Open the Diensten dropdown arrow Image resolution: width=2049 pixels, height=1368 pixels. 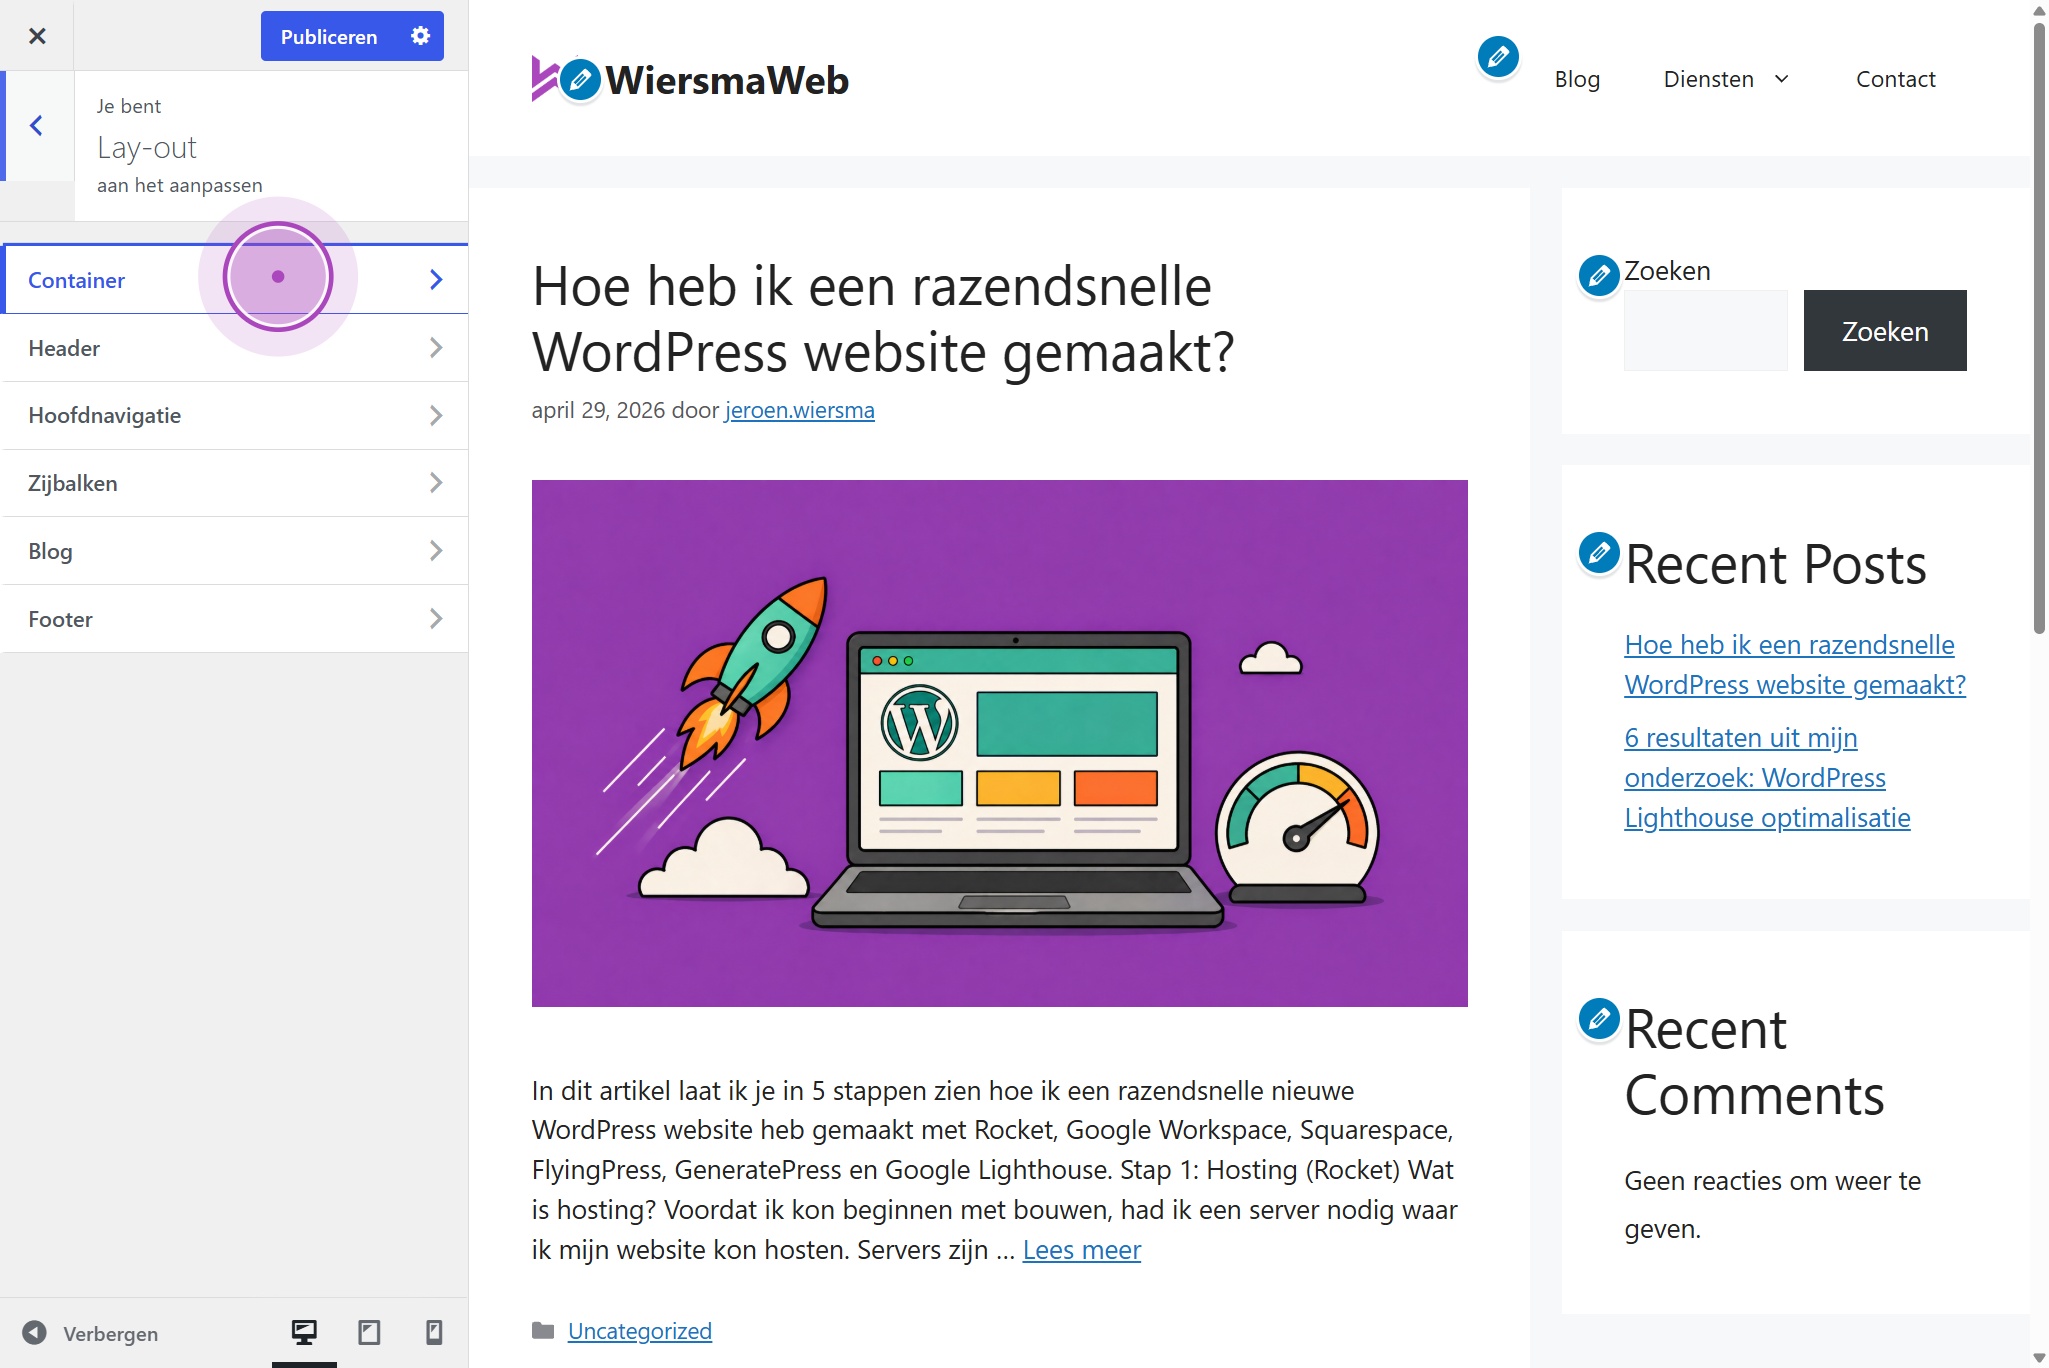pyautogui.click(x=1781, y=79)
